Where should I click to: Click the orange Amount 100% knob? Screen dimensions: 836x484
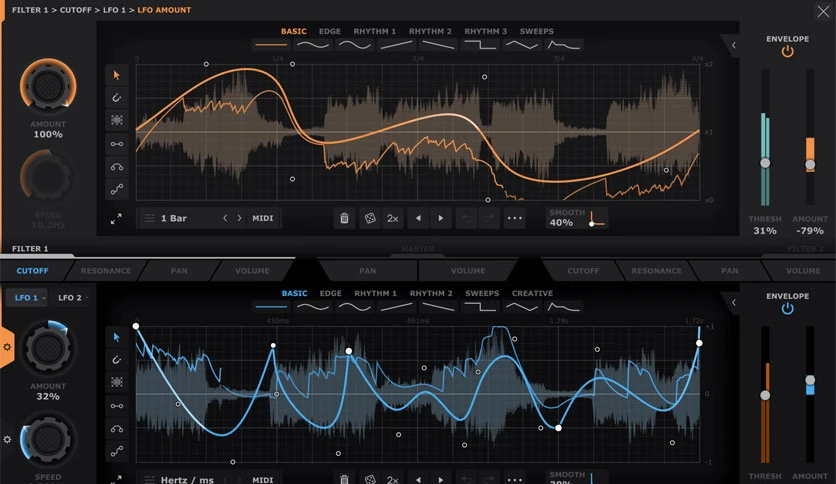[48, 85]
